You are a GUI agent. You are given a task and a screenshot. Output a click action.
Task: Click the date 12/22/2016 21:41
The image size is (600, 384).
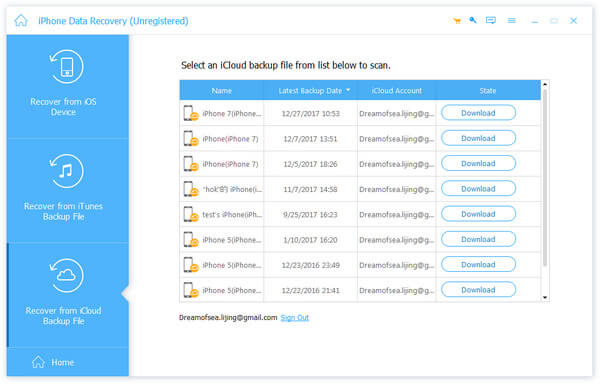click(310, 290)
